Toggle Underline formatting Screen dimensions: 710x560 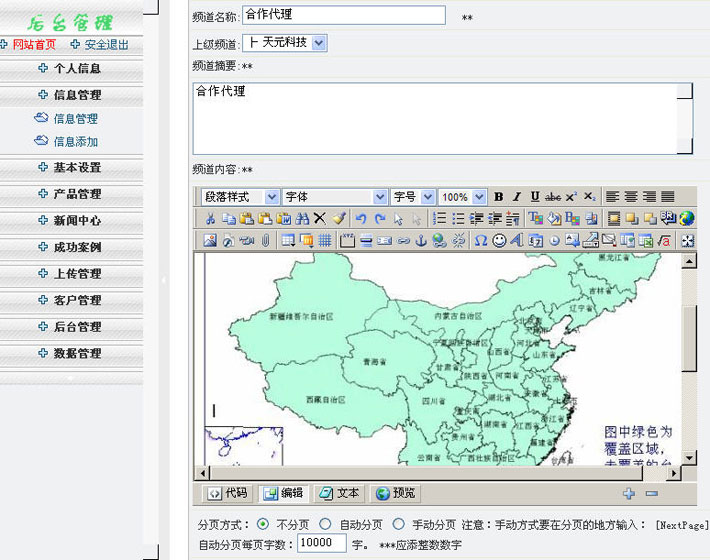pyautogui.click(x=535, y=196)
